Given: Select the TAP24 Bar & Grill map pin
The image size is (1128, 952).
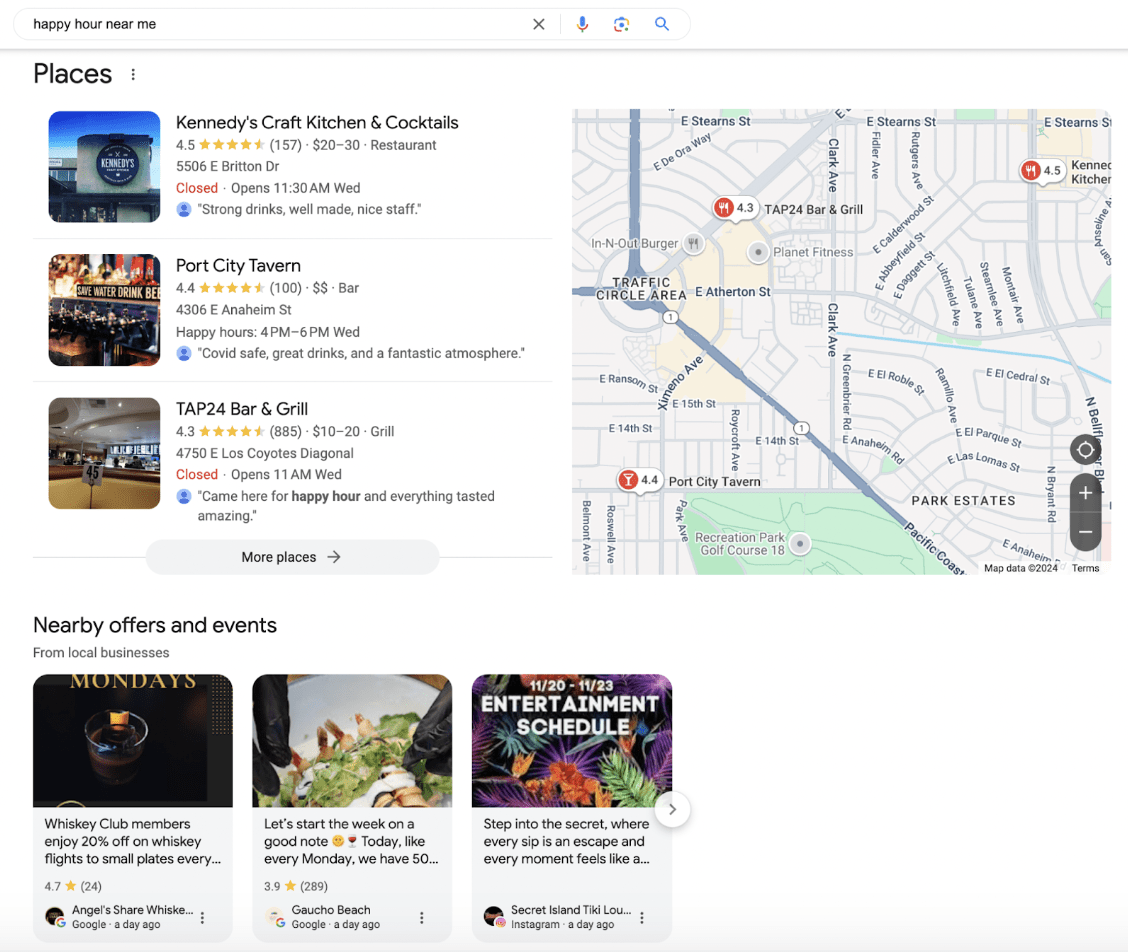Looking at the screenshot, I should (725, 208).
